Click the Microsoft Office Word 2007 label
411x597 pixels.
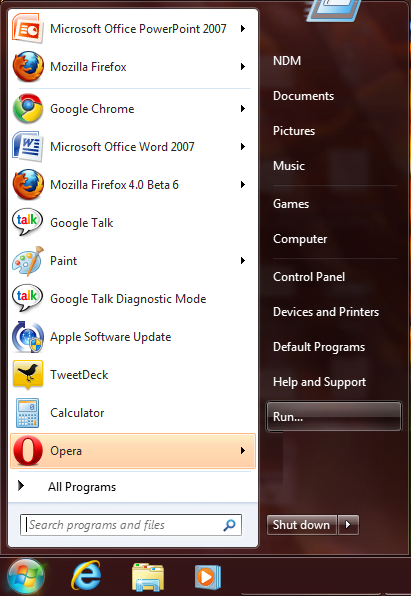click(x=122, y=147)
